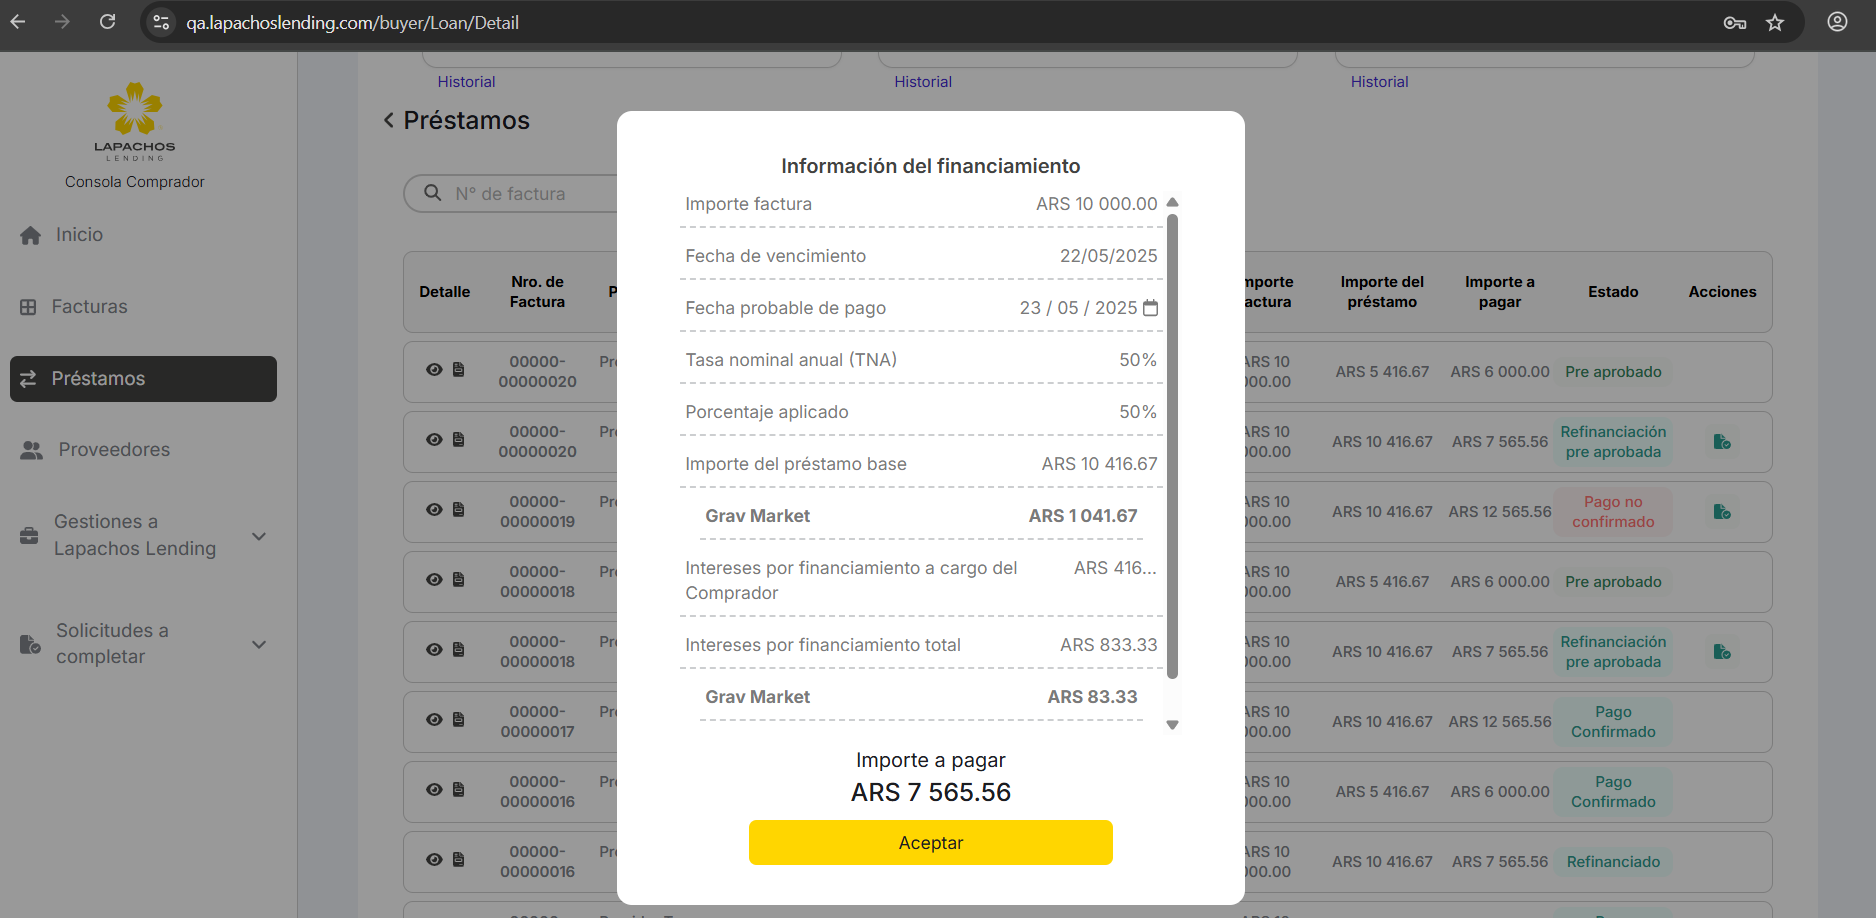Screen dimensions: 1876x918
Task: Click the search magnifier icon in invoice field
Action: pyautogui.click(x=433, y=193)
